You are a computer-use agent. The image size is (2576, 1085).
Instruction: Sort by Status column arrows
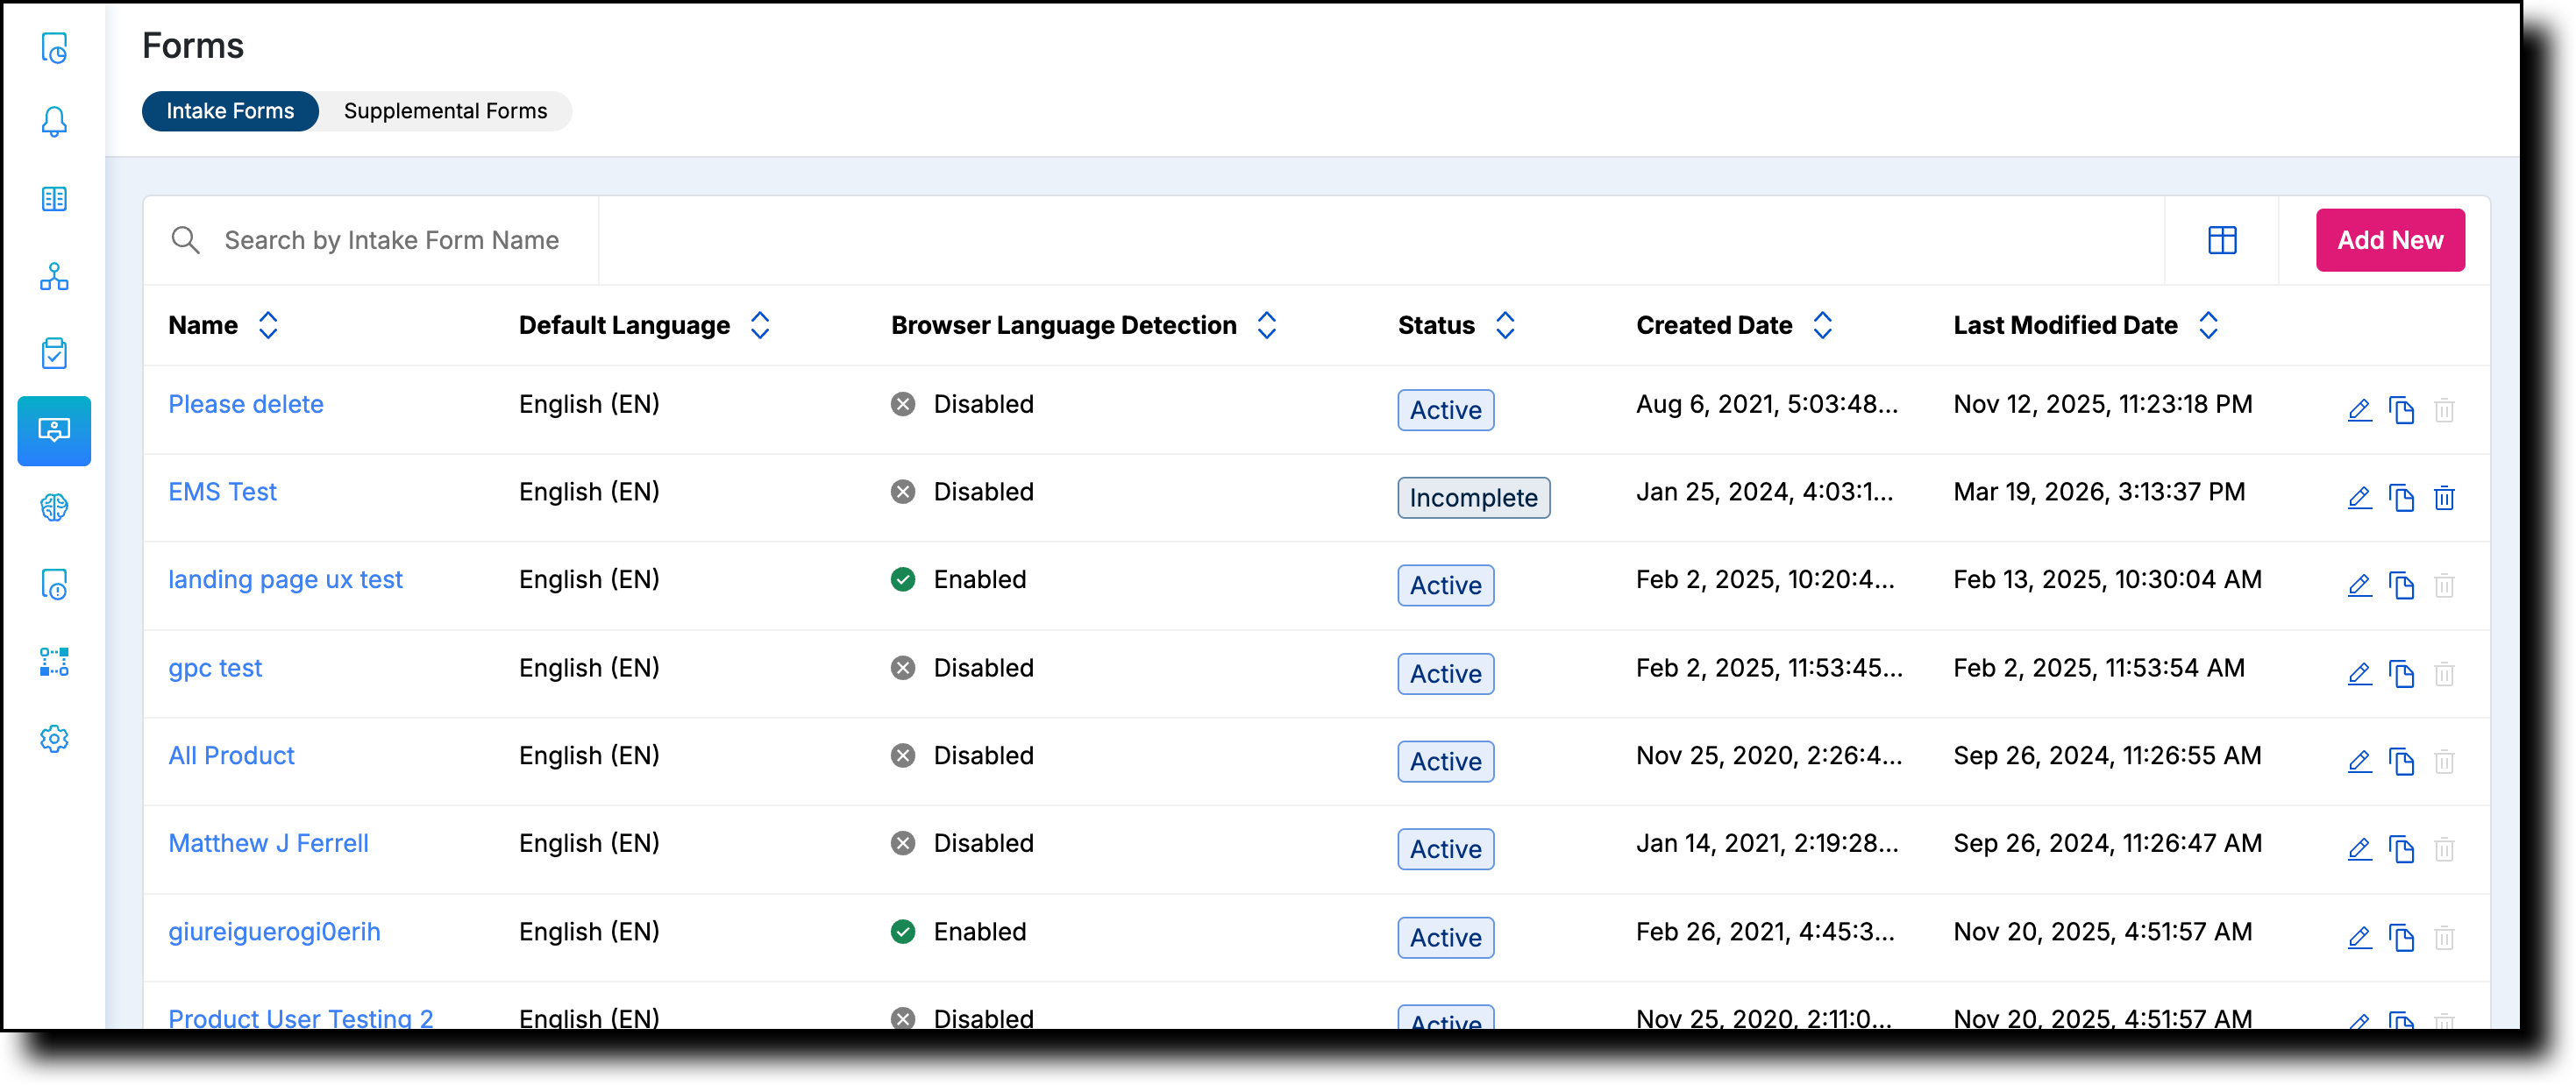1505,325
